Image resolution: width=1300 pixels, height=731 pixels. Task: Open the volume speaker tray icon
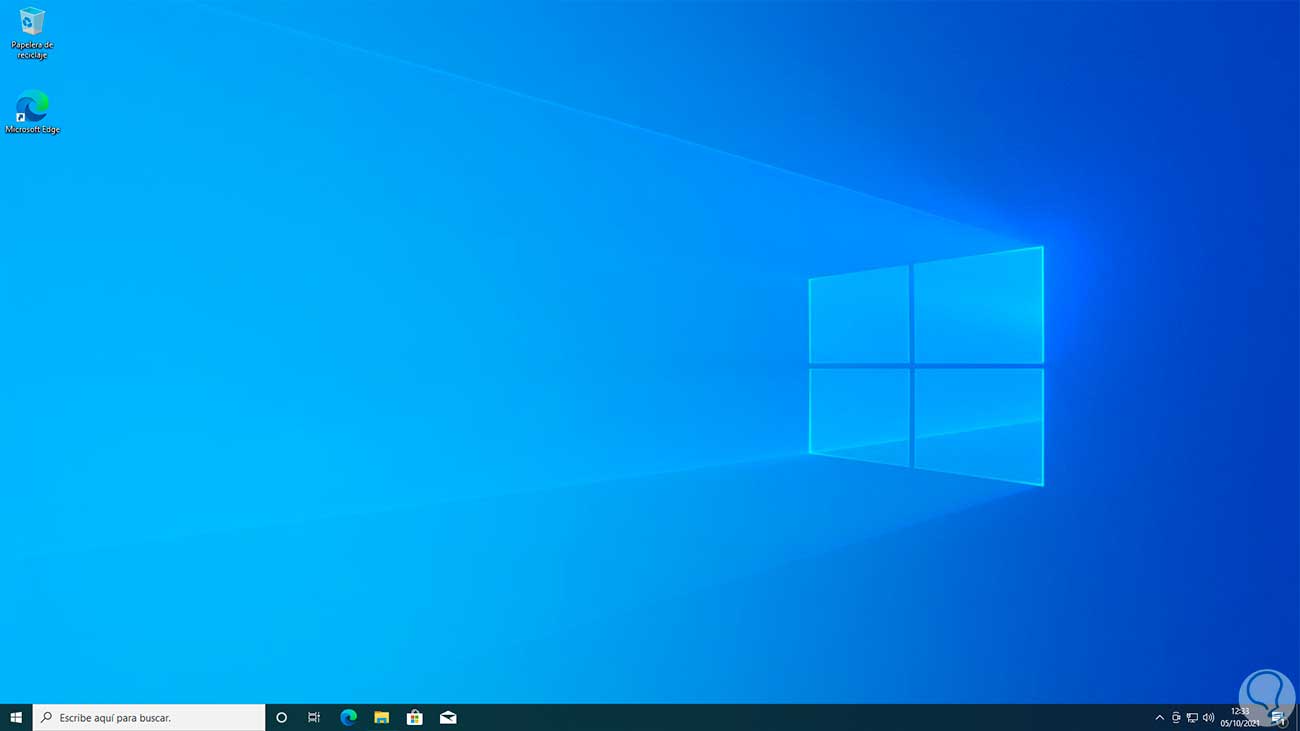point(1208,717)
